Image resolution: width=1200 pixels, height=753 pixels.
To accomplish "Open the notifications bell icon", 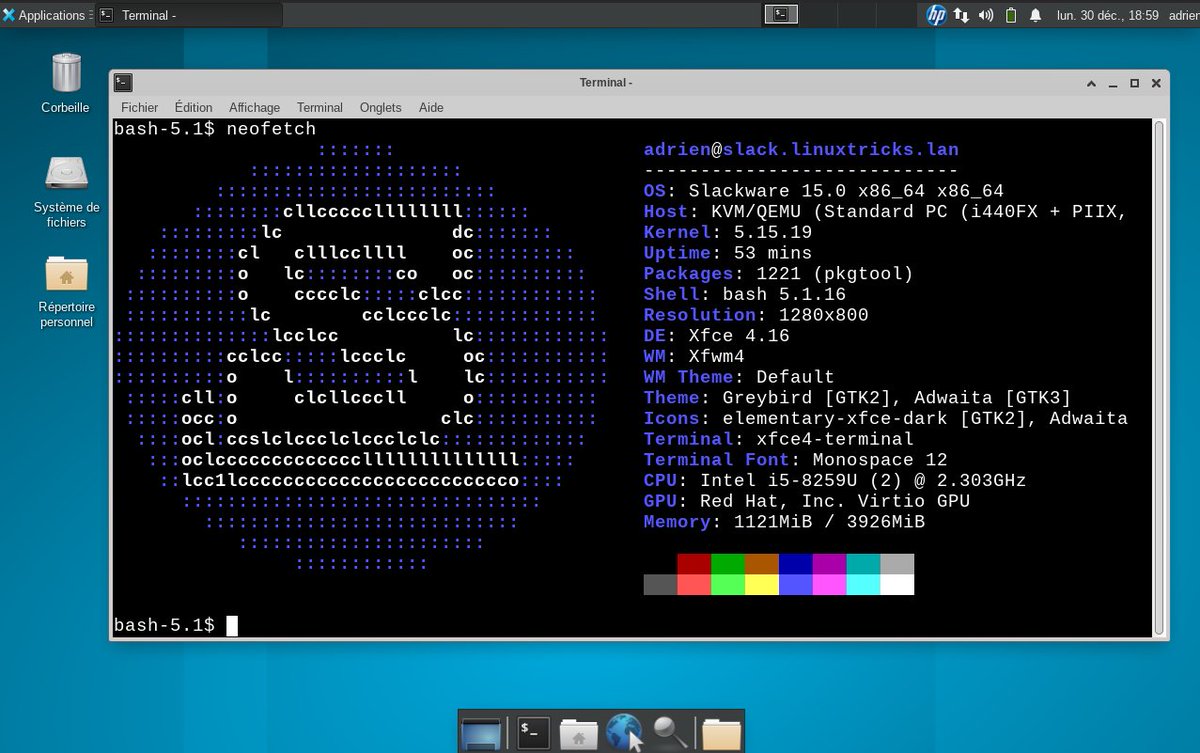I will tap(1035, 15).
